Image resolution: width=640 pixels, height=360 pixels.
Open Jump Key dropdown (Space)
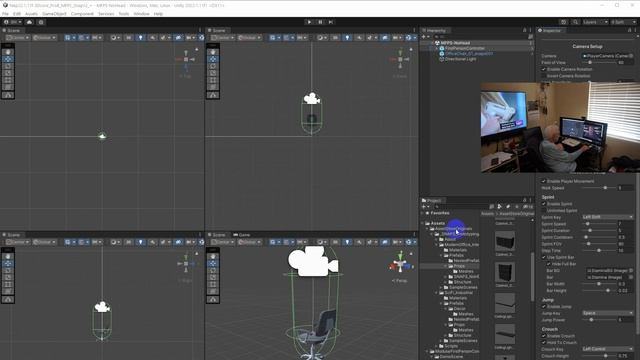pos(608,313)
